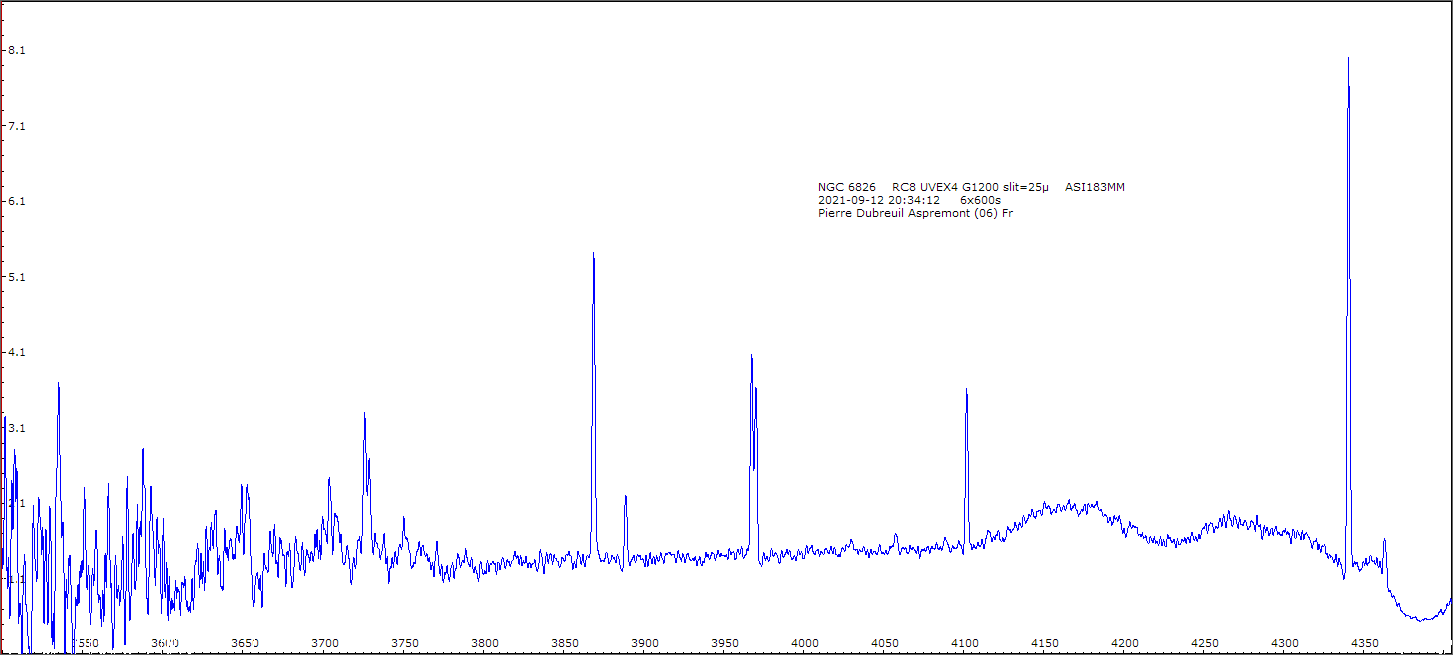Click the 4200 wavelength axis label
This screenshot has height=655, width=1453.
1125,642
